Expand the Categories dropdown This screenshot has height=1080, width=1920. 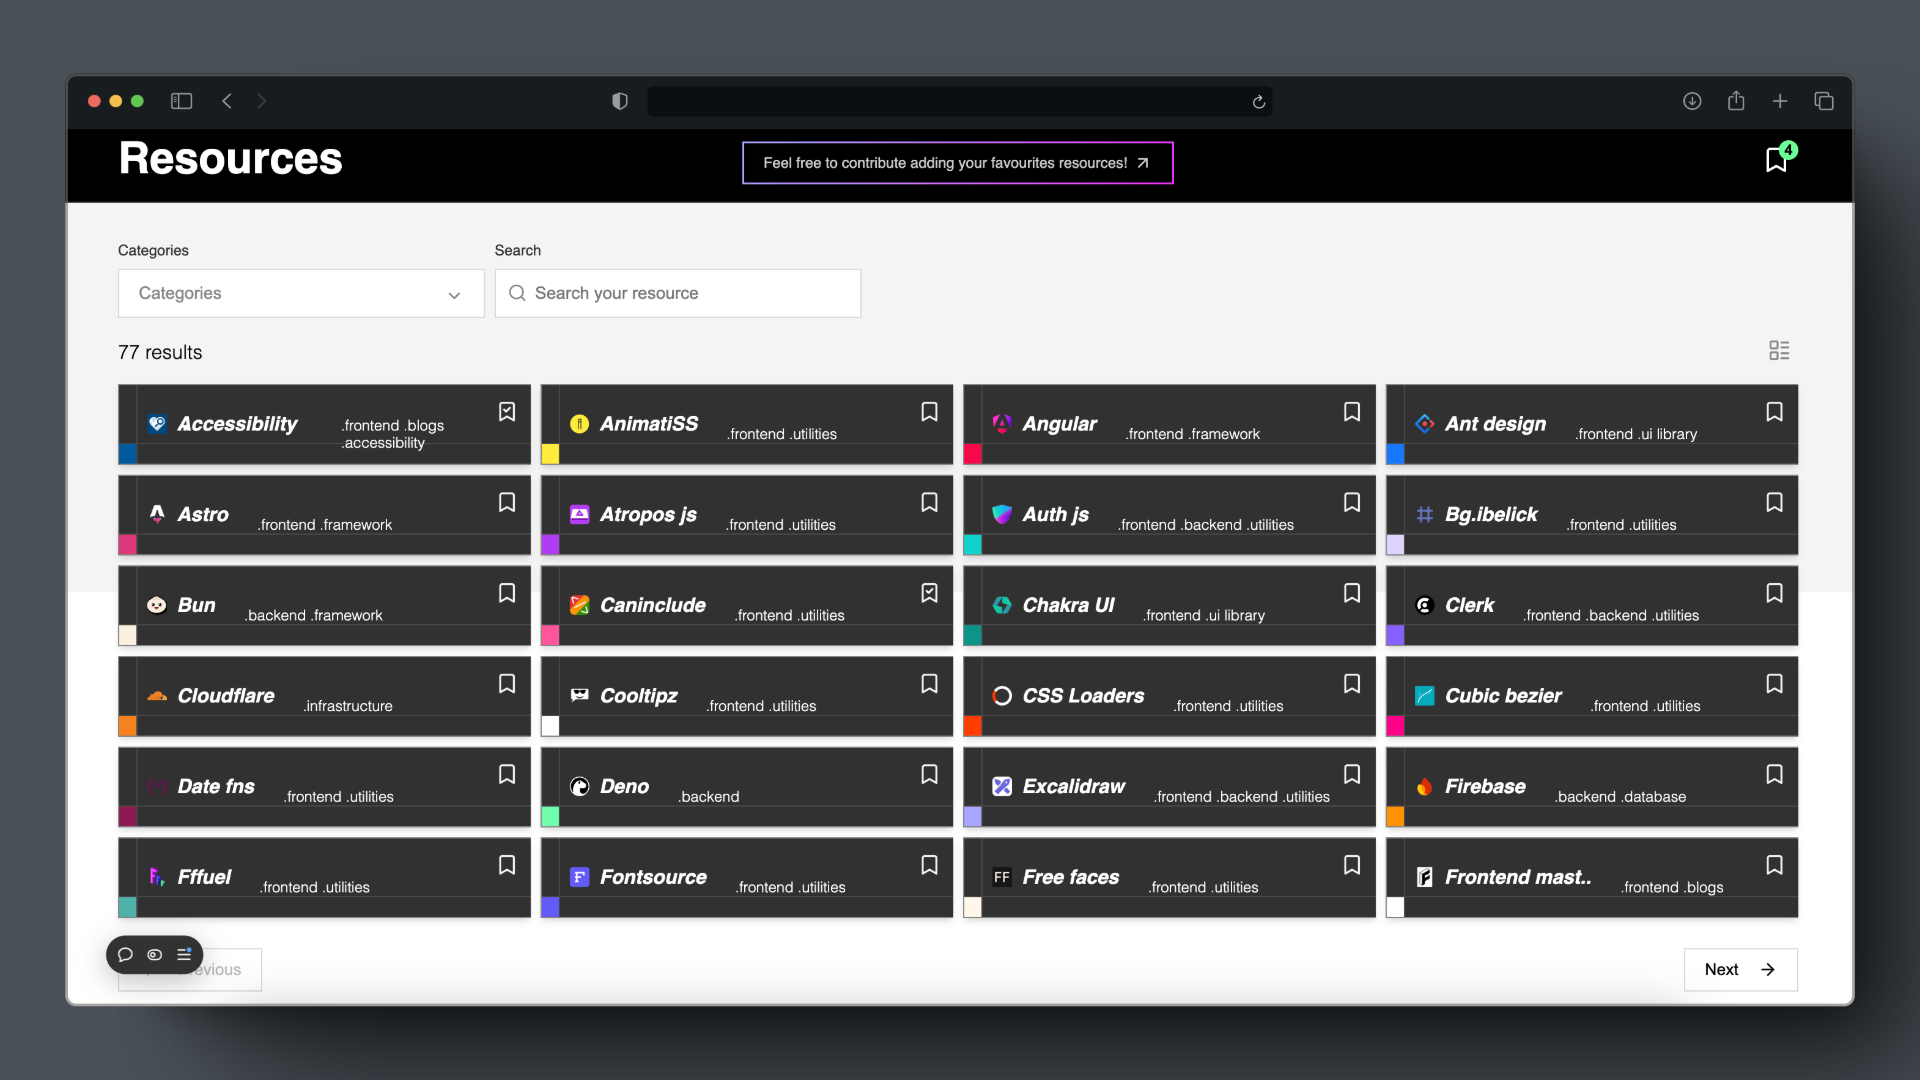(300, 293)
